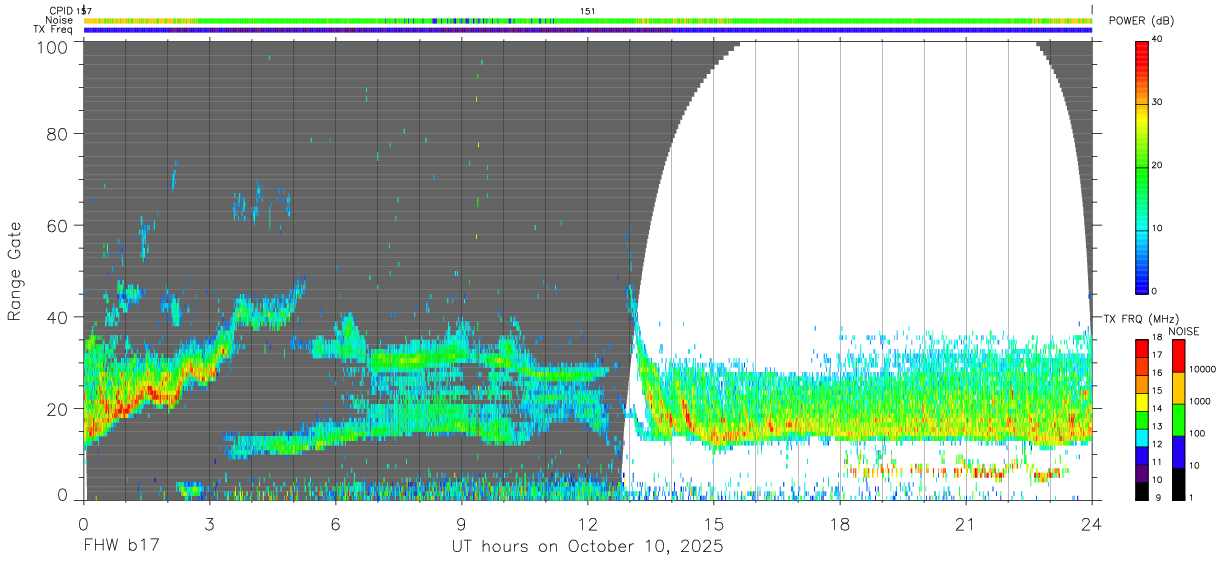This screenshot has height=567, width=1228.
Task: Click the 6 hour tick on the UT axis
Action: pos(335,523)
